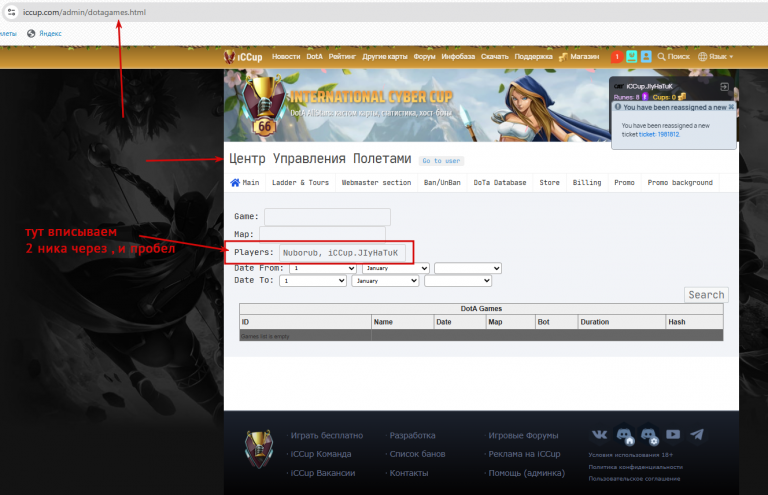Open Другие карты in top menu

tap(384, 57)
